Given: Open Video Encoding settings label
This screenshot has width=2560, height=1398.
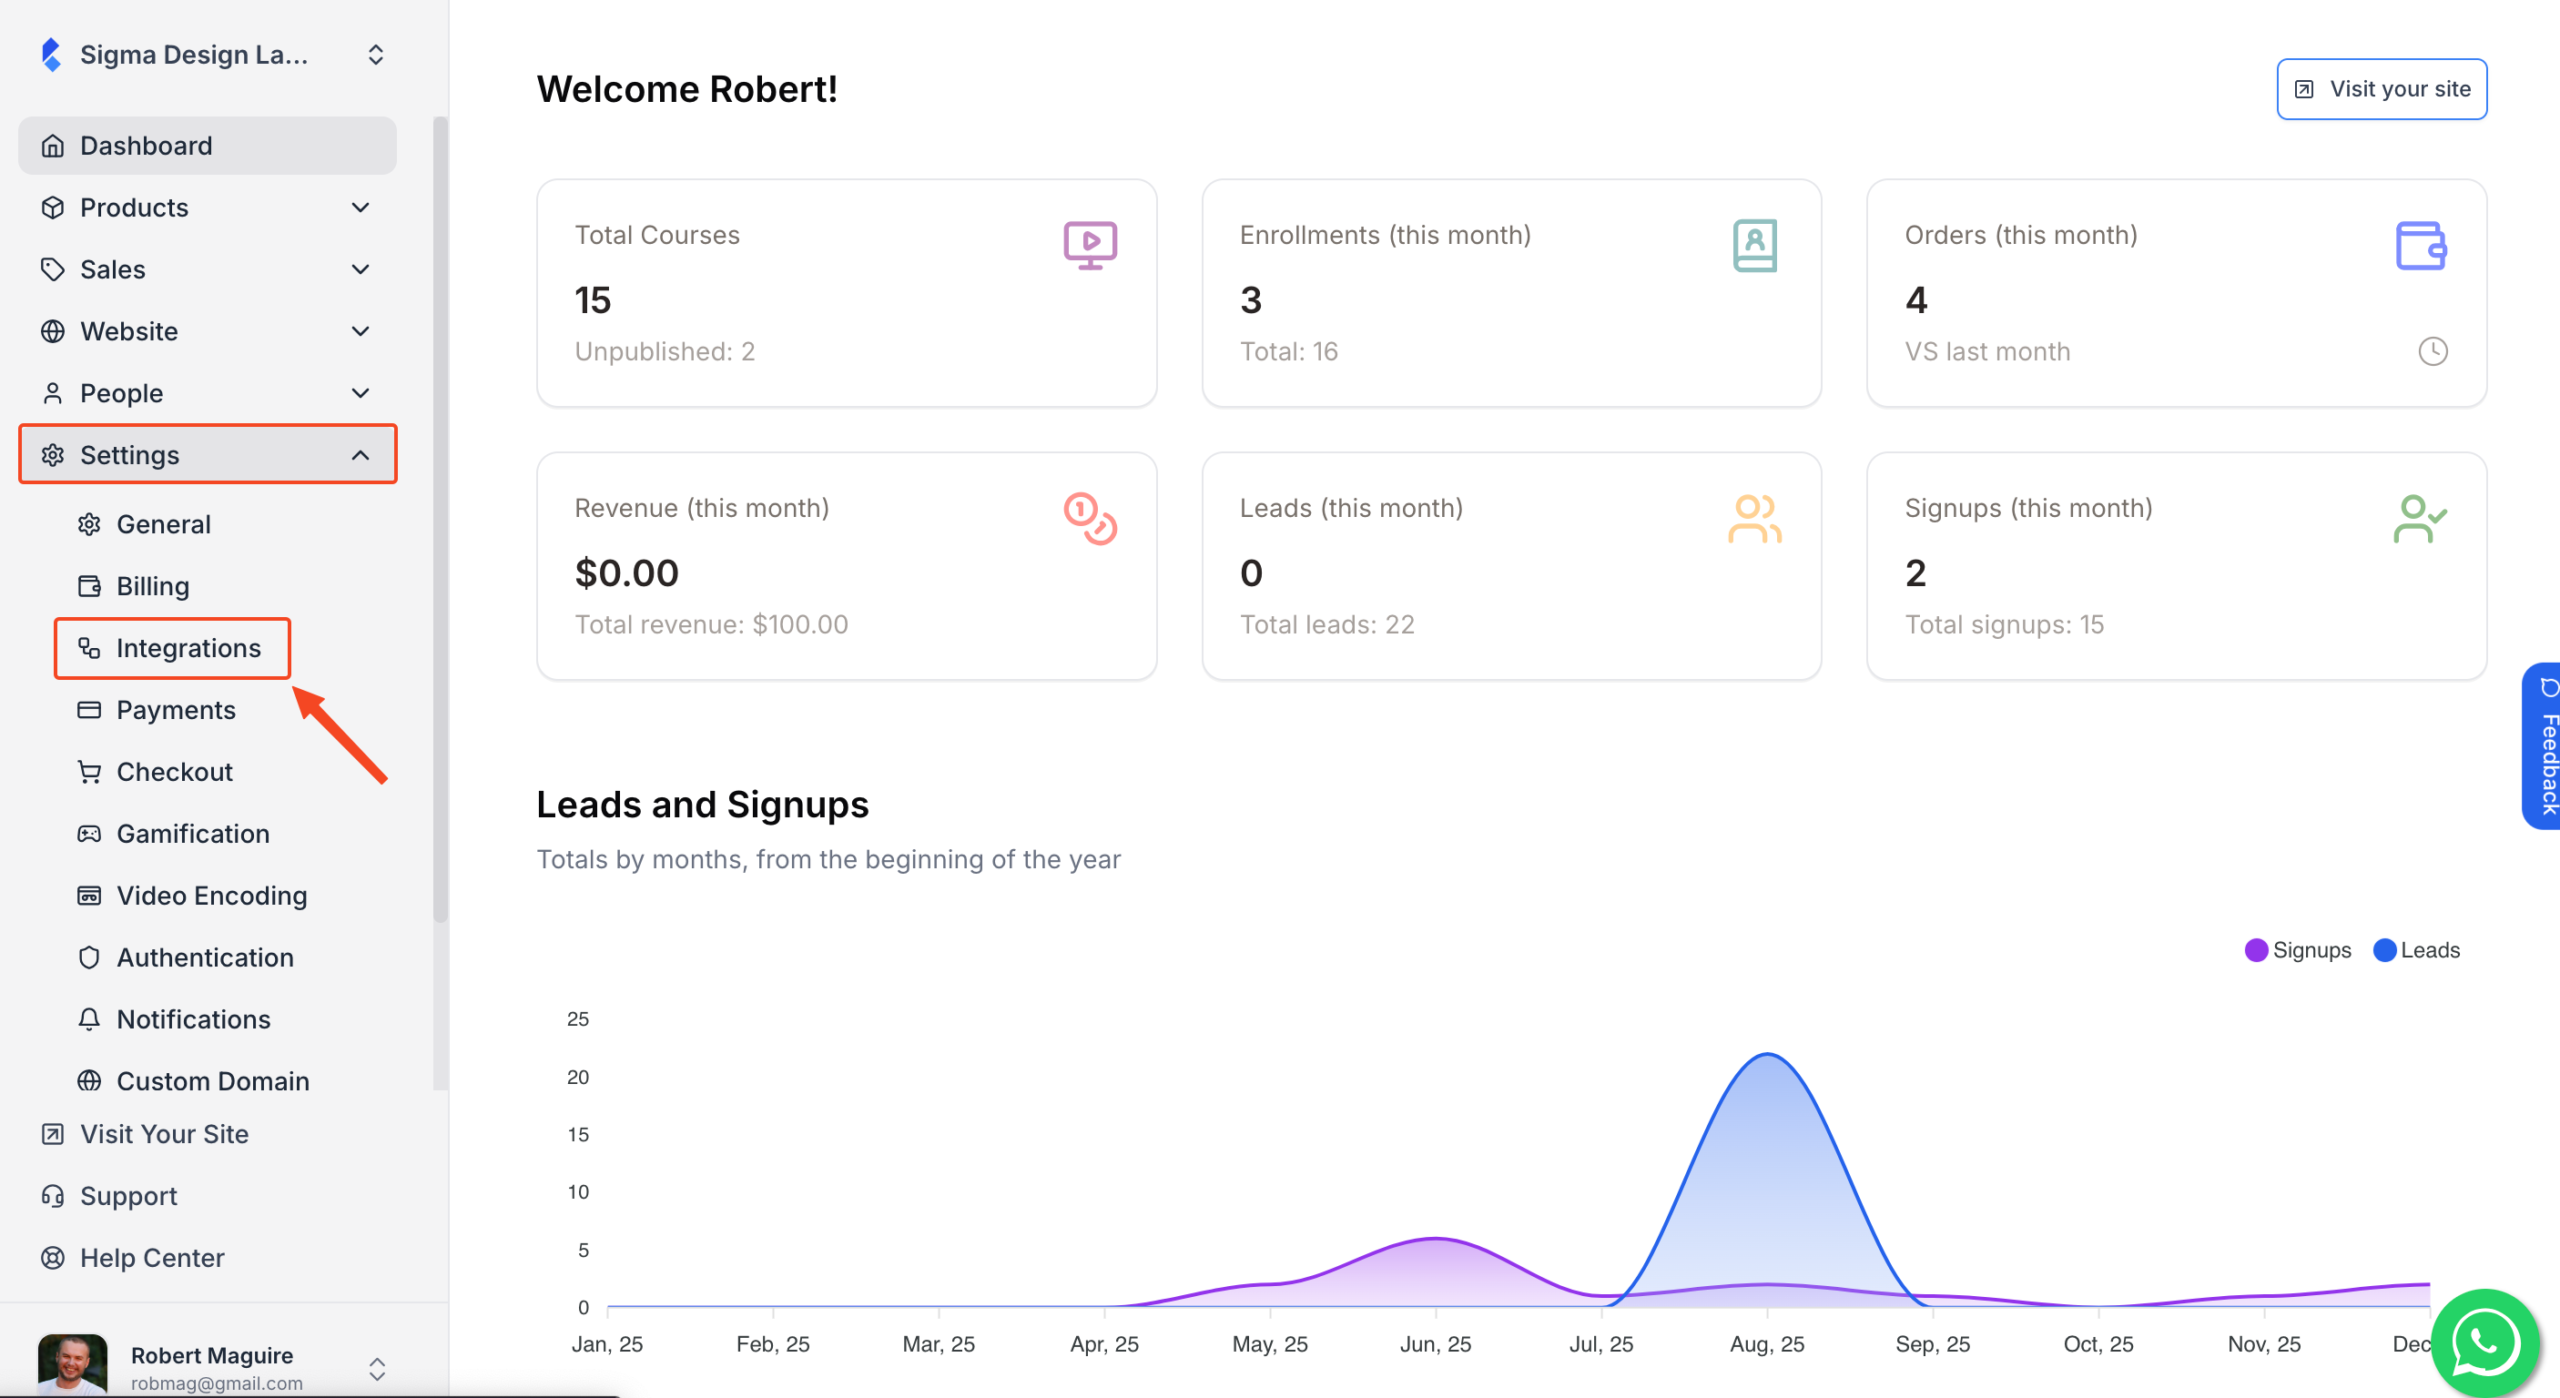Looking at the screenshot, I should pyautogui.click(x=212, y=897).
